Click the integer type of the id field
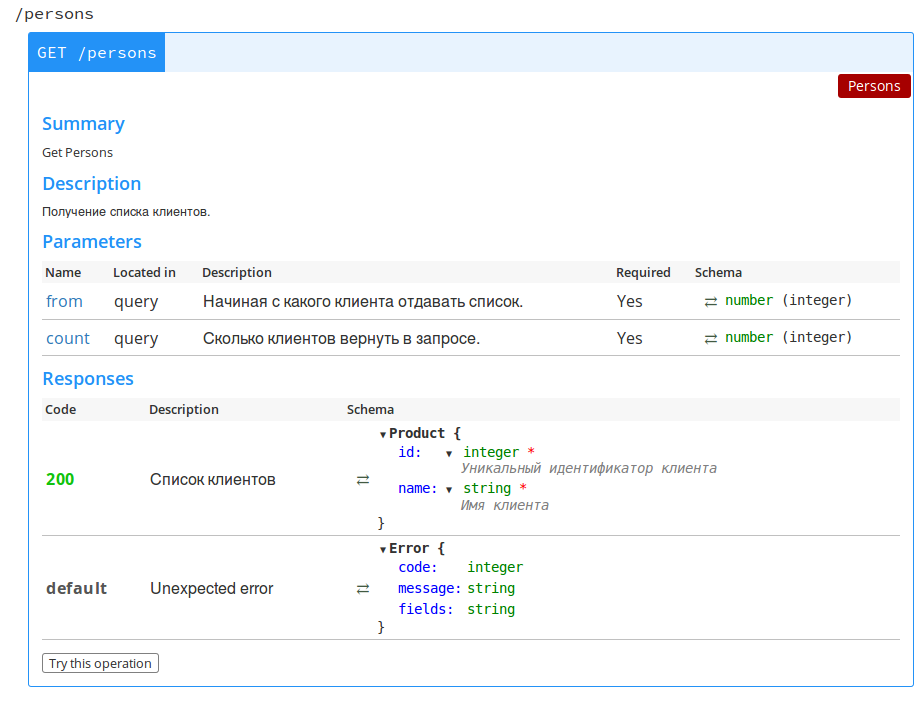This screenshot has width=914, height=717. 491,452
